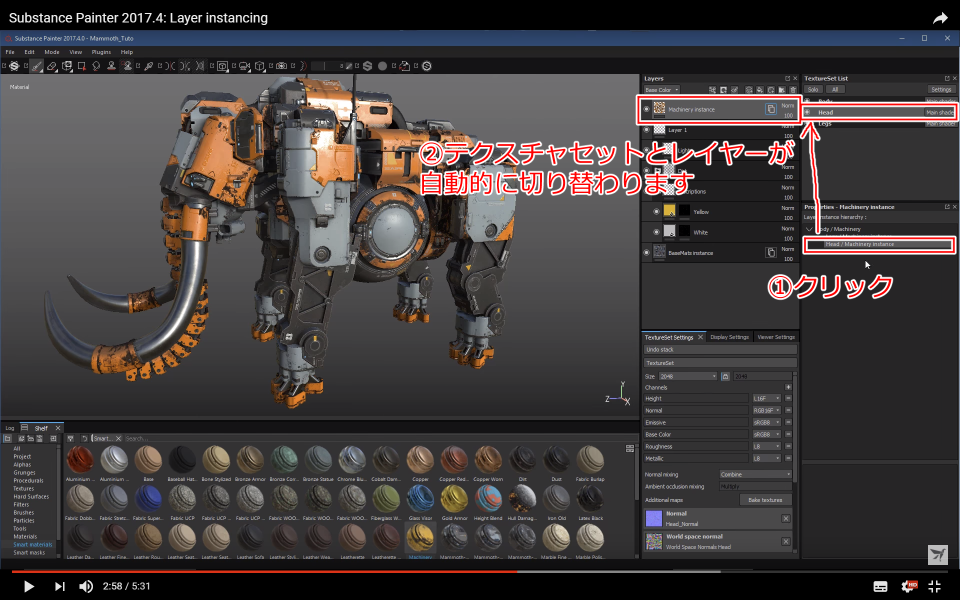960x600 pixels.
Task: Click the shelf filter icon beside search
Action: pos(70,438)
